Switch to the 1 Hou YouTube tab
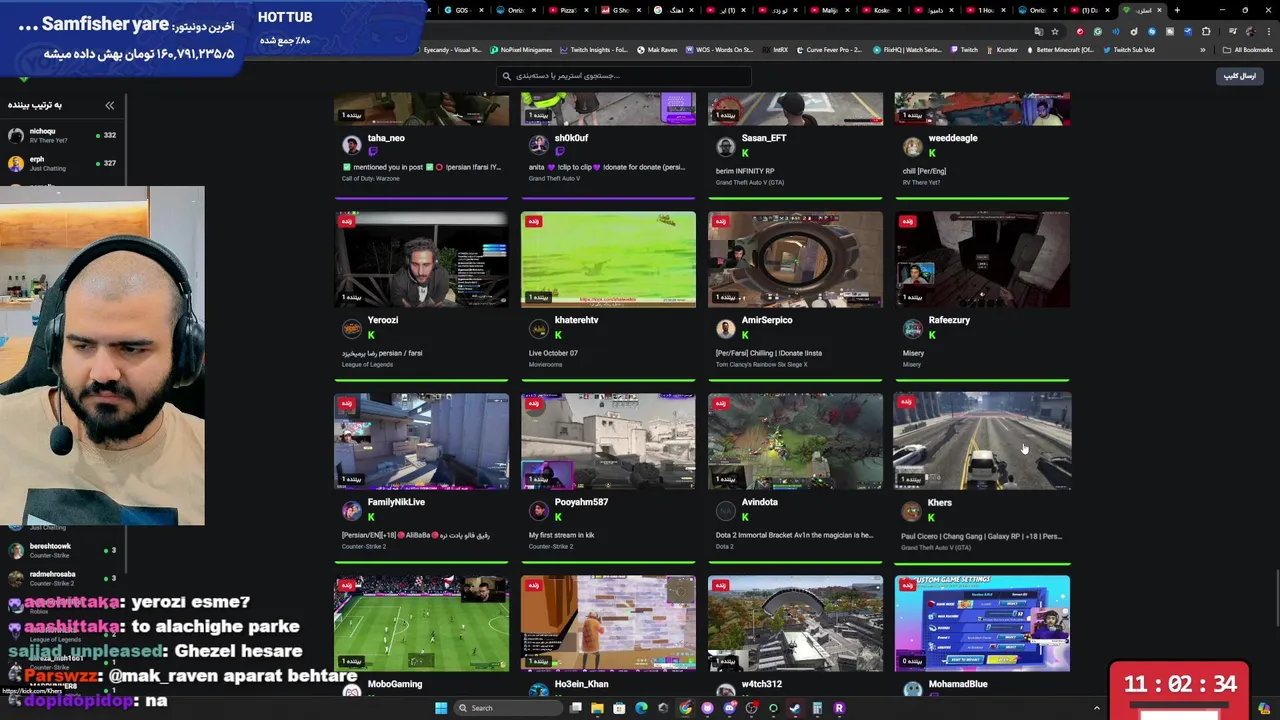Screen dimensions: 1280x720 pyautogui.click(x=985, y=10)
